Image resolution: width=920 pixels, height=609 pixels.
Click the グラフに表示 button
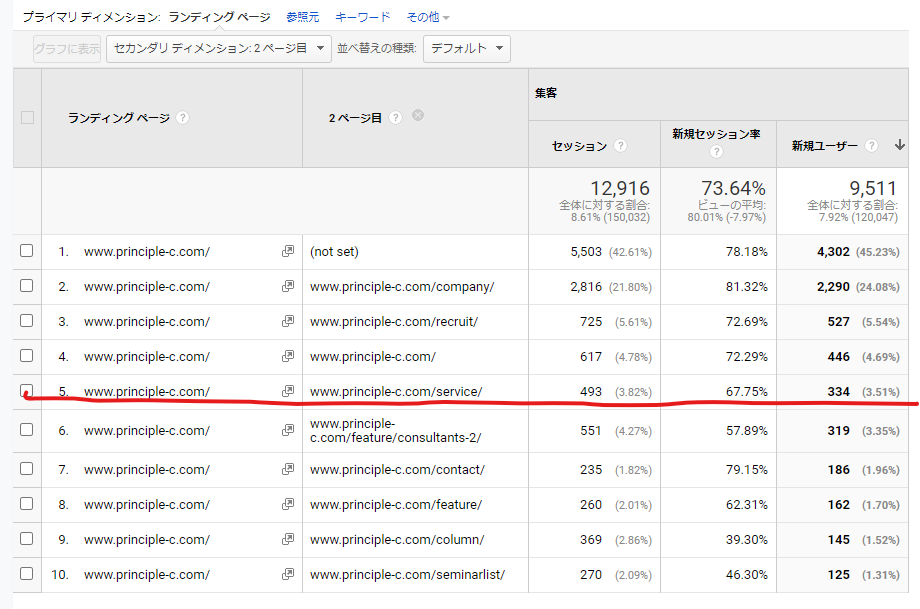tap(67, 48)
